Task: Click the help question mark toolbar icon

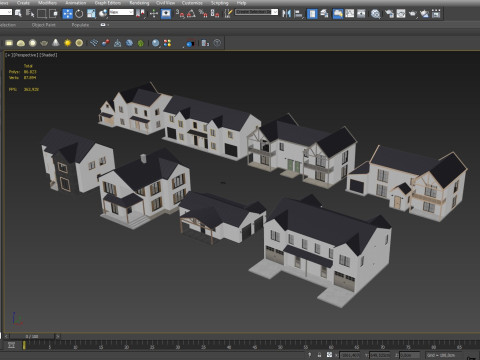Action: 217,43
